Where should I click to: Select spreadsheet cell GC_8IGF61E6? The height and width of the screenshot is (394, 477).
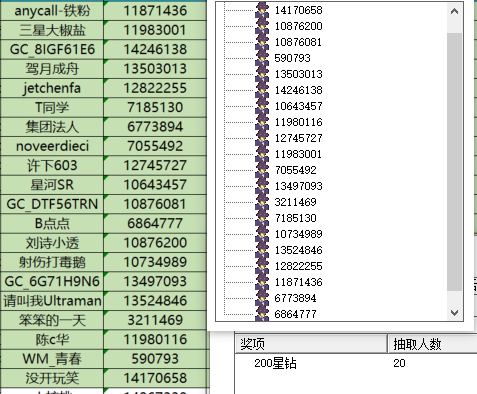[x=52, y=49]
